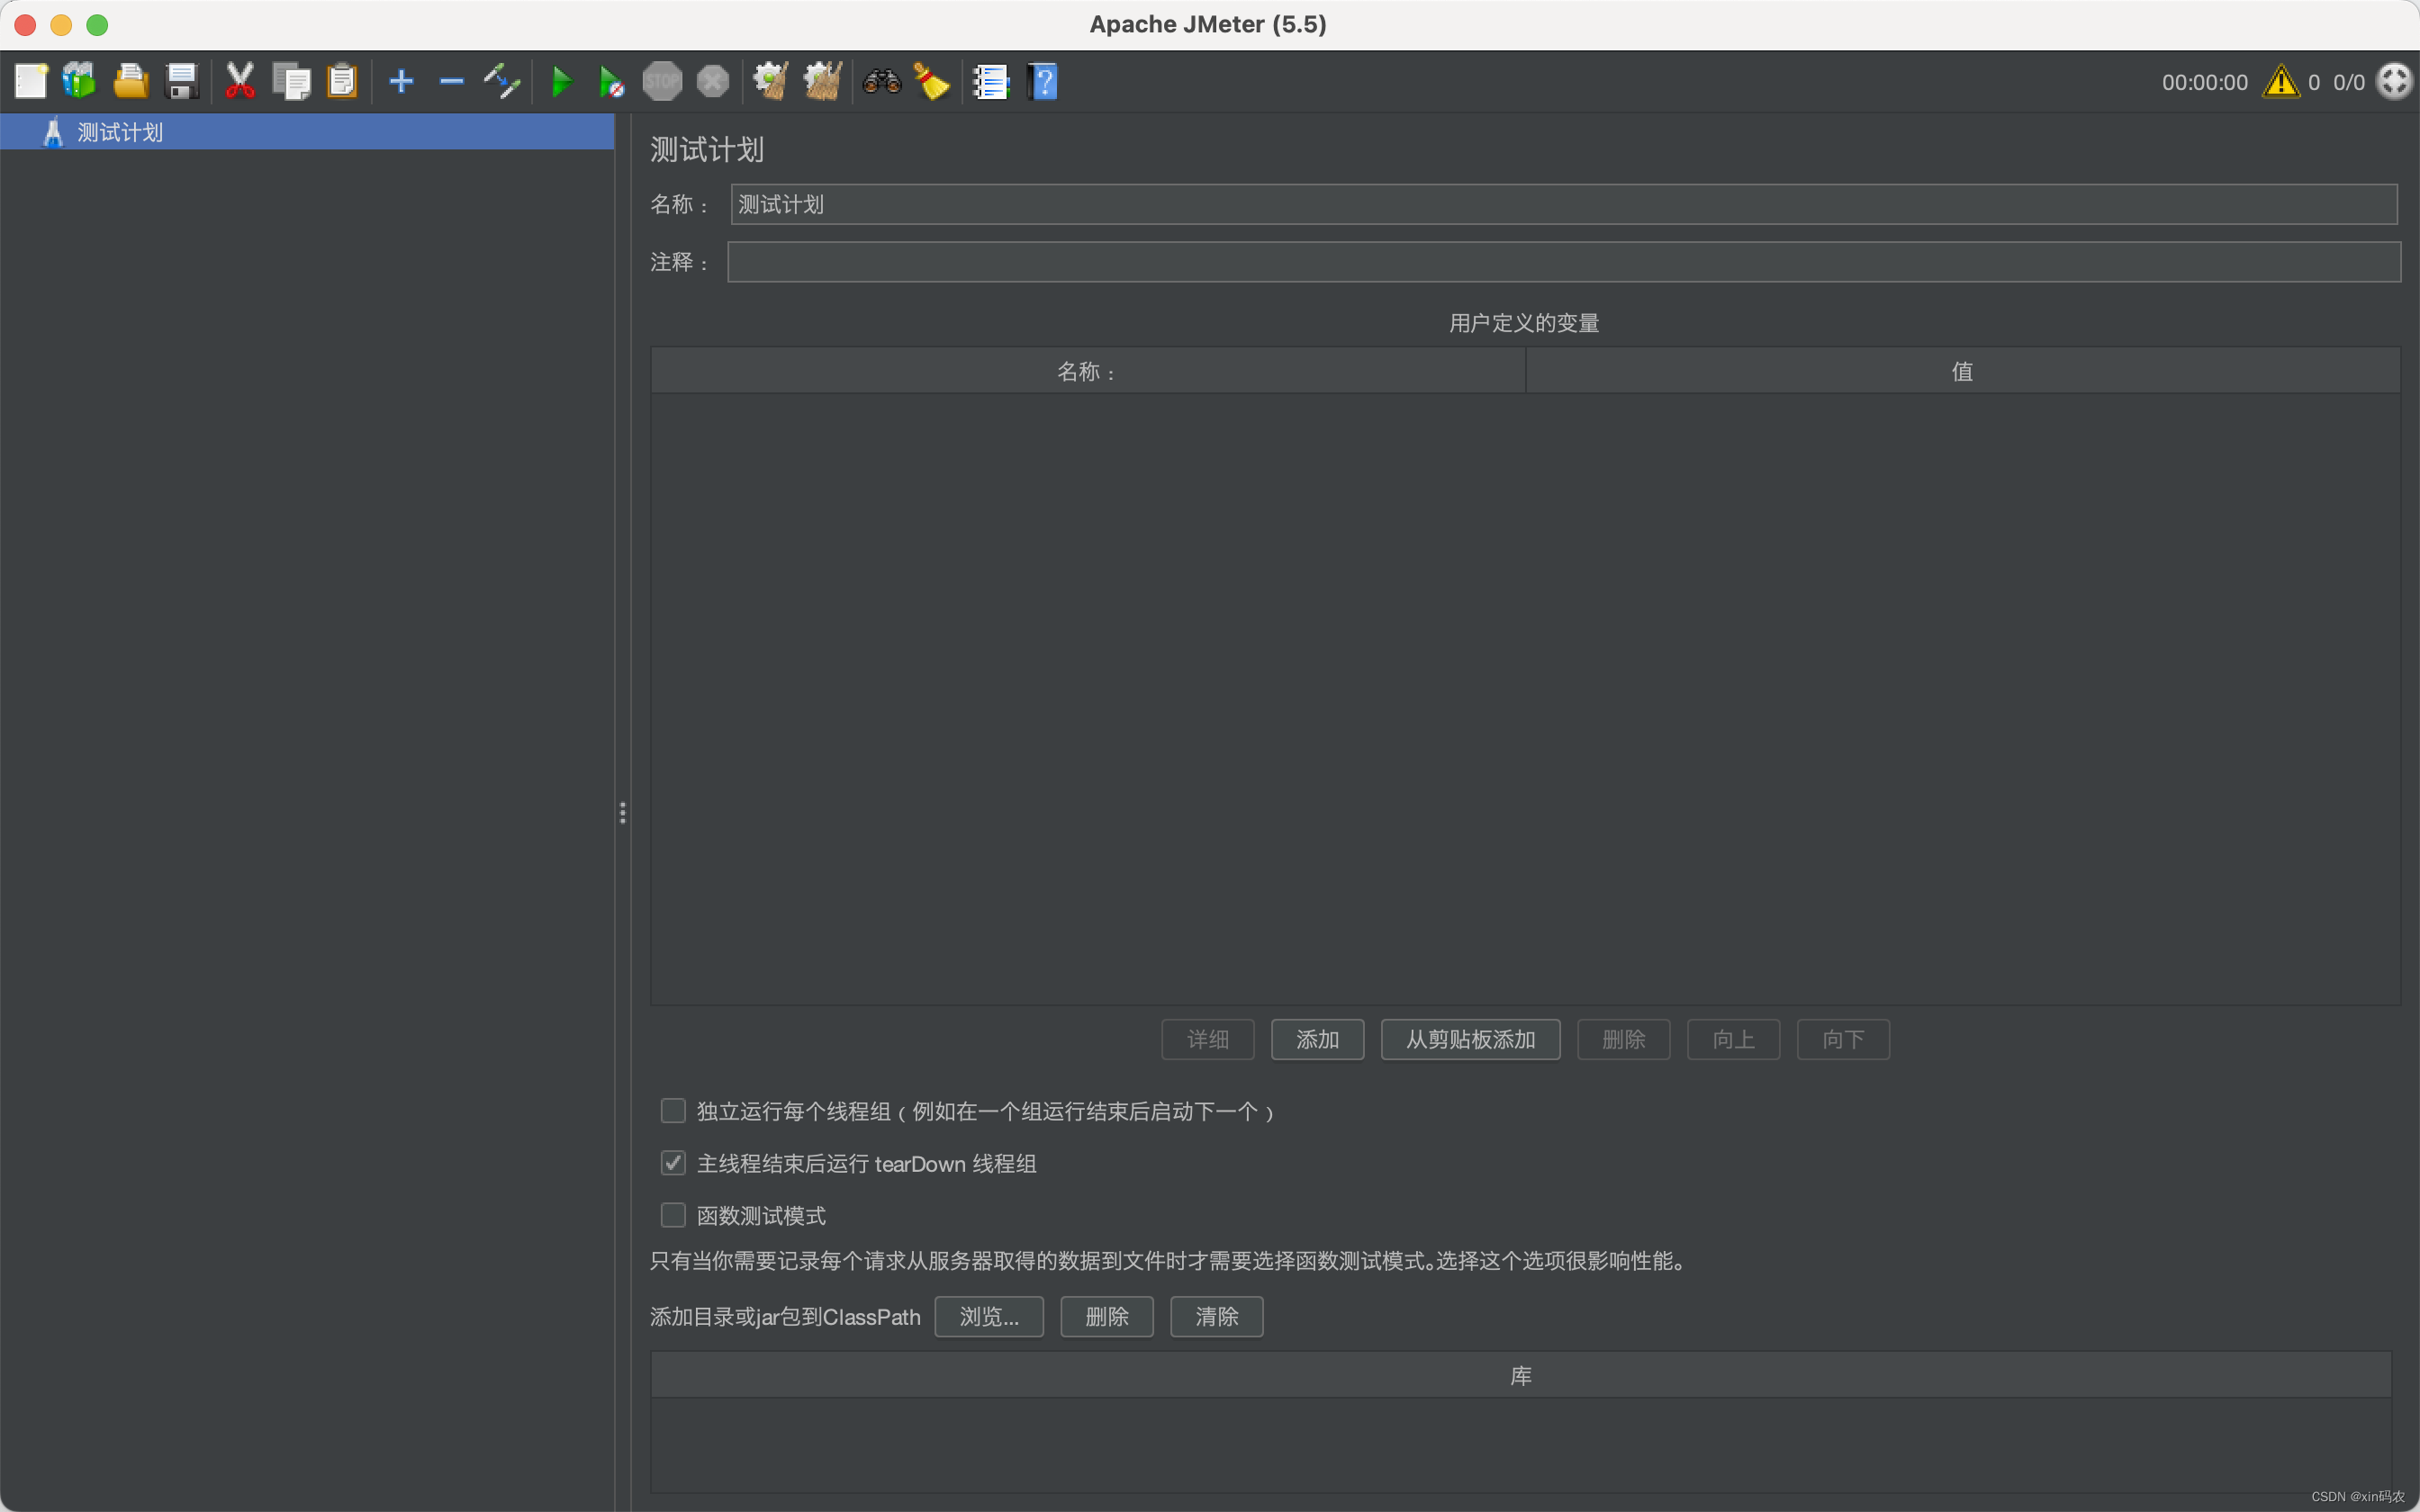The image size is (2420, 1512).
Task: Create a new test plan
Action: pos(31,81)
